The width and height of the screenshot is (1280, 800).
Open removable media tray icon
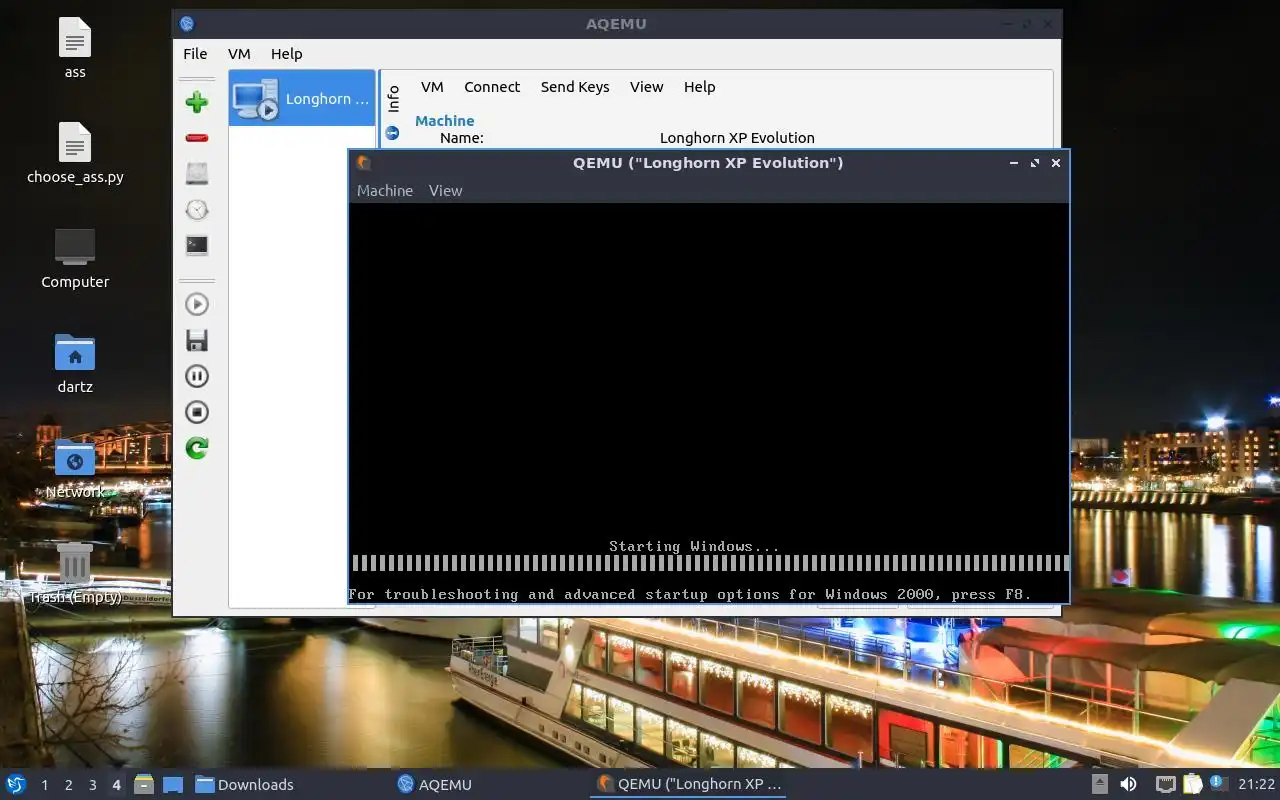tap(1099, 784)
